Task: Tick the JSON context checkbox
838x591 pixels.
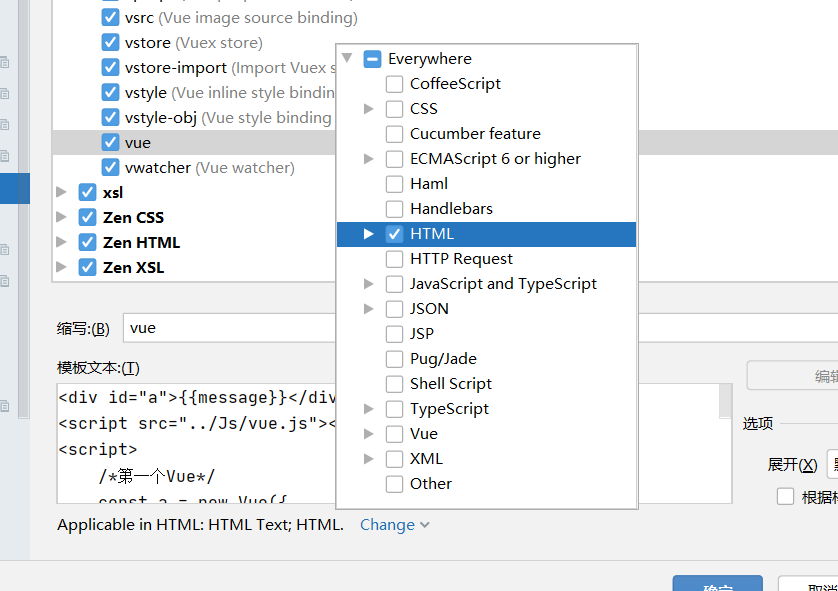Action: (395, 309)
